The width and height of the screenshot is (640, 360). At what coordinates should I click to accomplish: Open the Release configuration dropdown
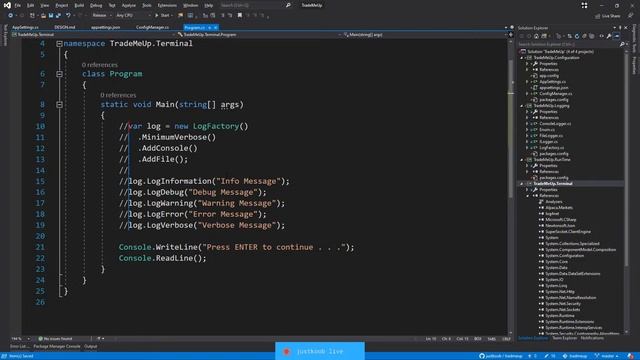click(x=102, y=16)
